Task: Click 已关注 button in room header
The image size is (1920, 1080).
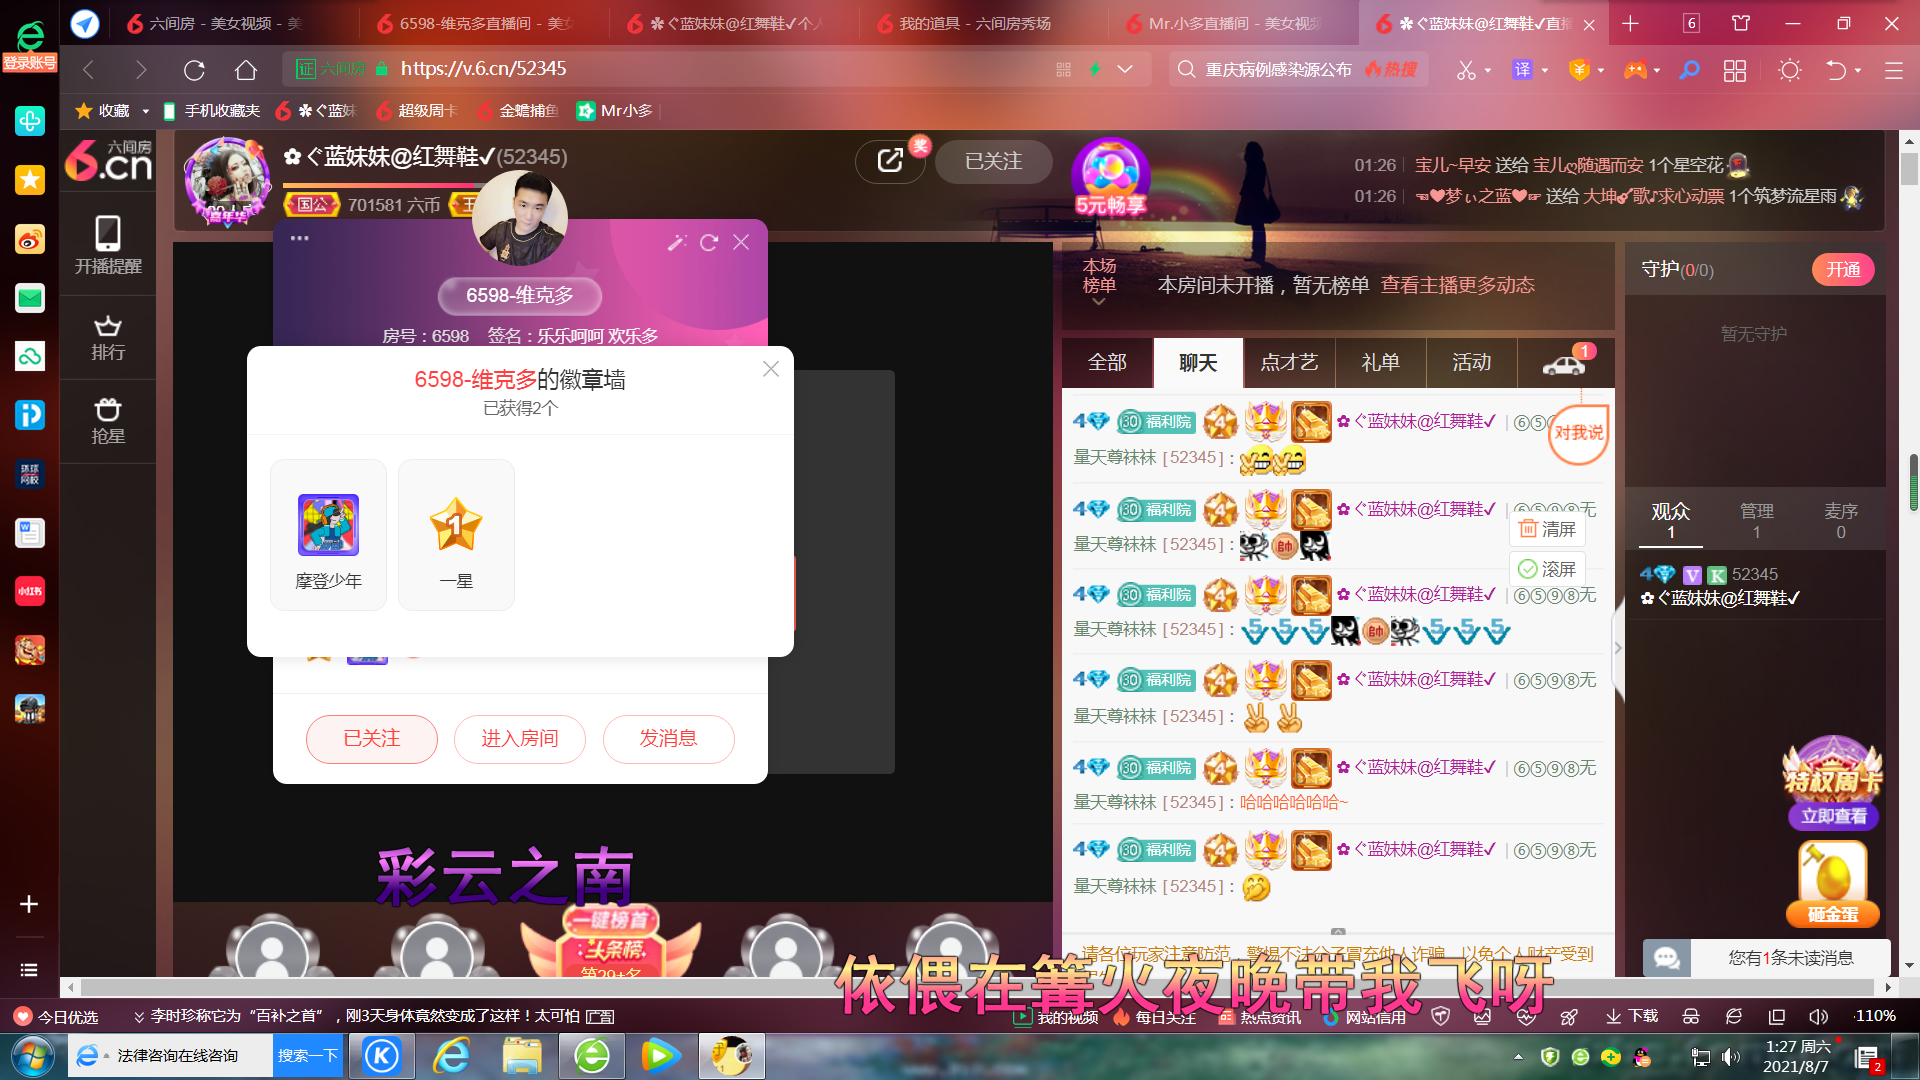Action: coord(993,161)
